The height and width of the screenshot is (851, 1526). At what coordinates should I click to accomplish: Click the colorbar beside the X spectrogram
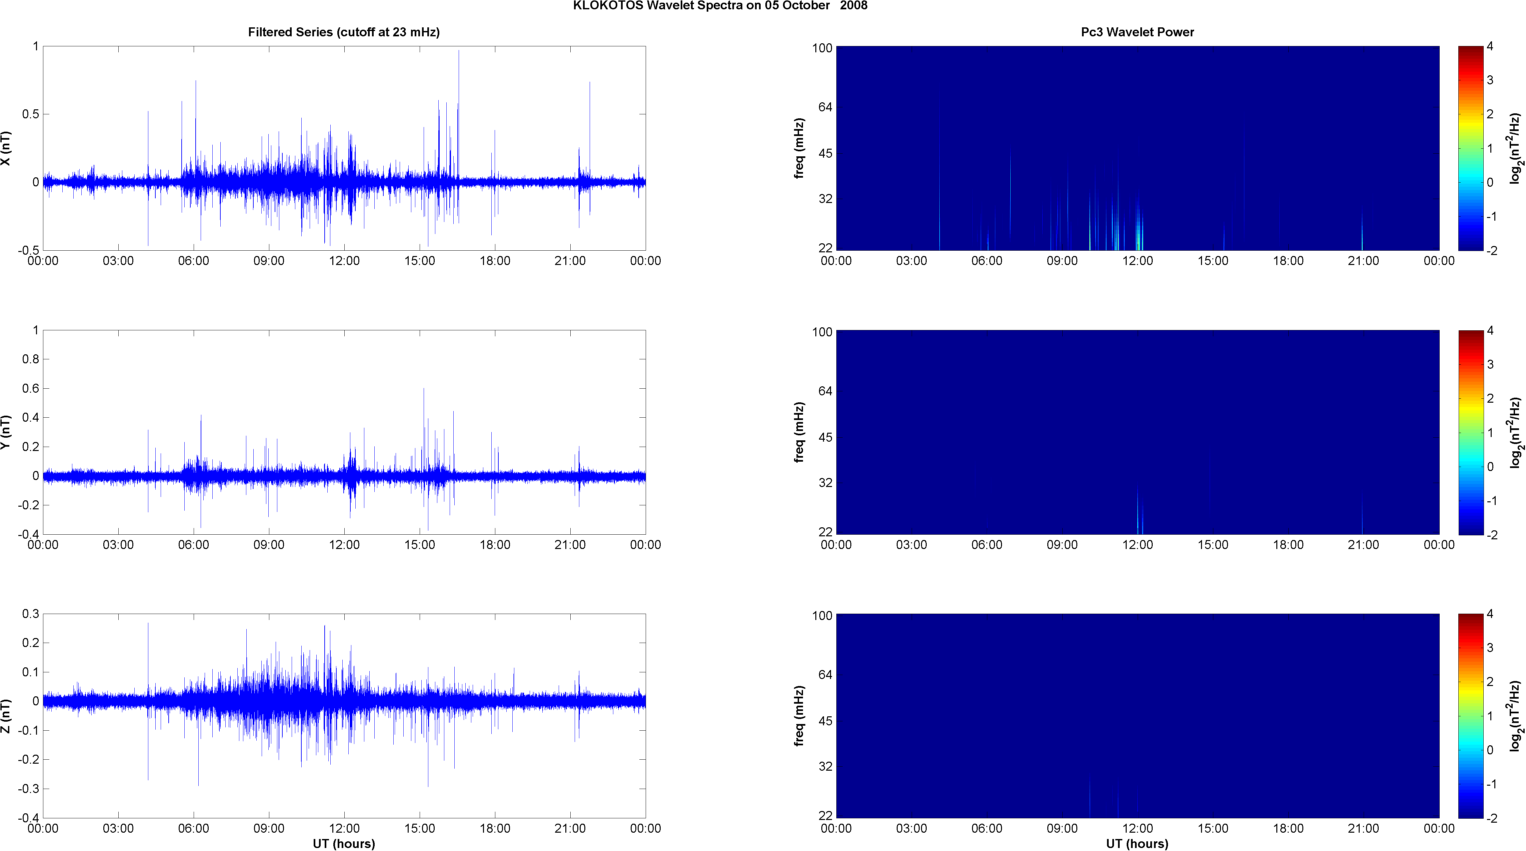(x=1470, y=148)
